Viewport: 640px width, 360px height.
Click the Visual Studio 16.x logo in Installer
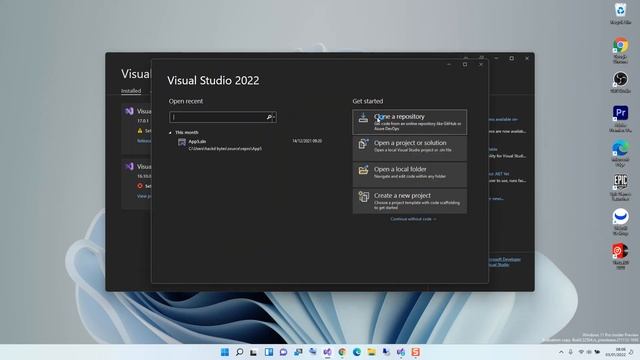pyautogui.click(x=129, y=167)
